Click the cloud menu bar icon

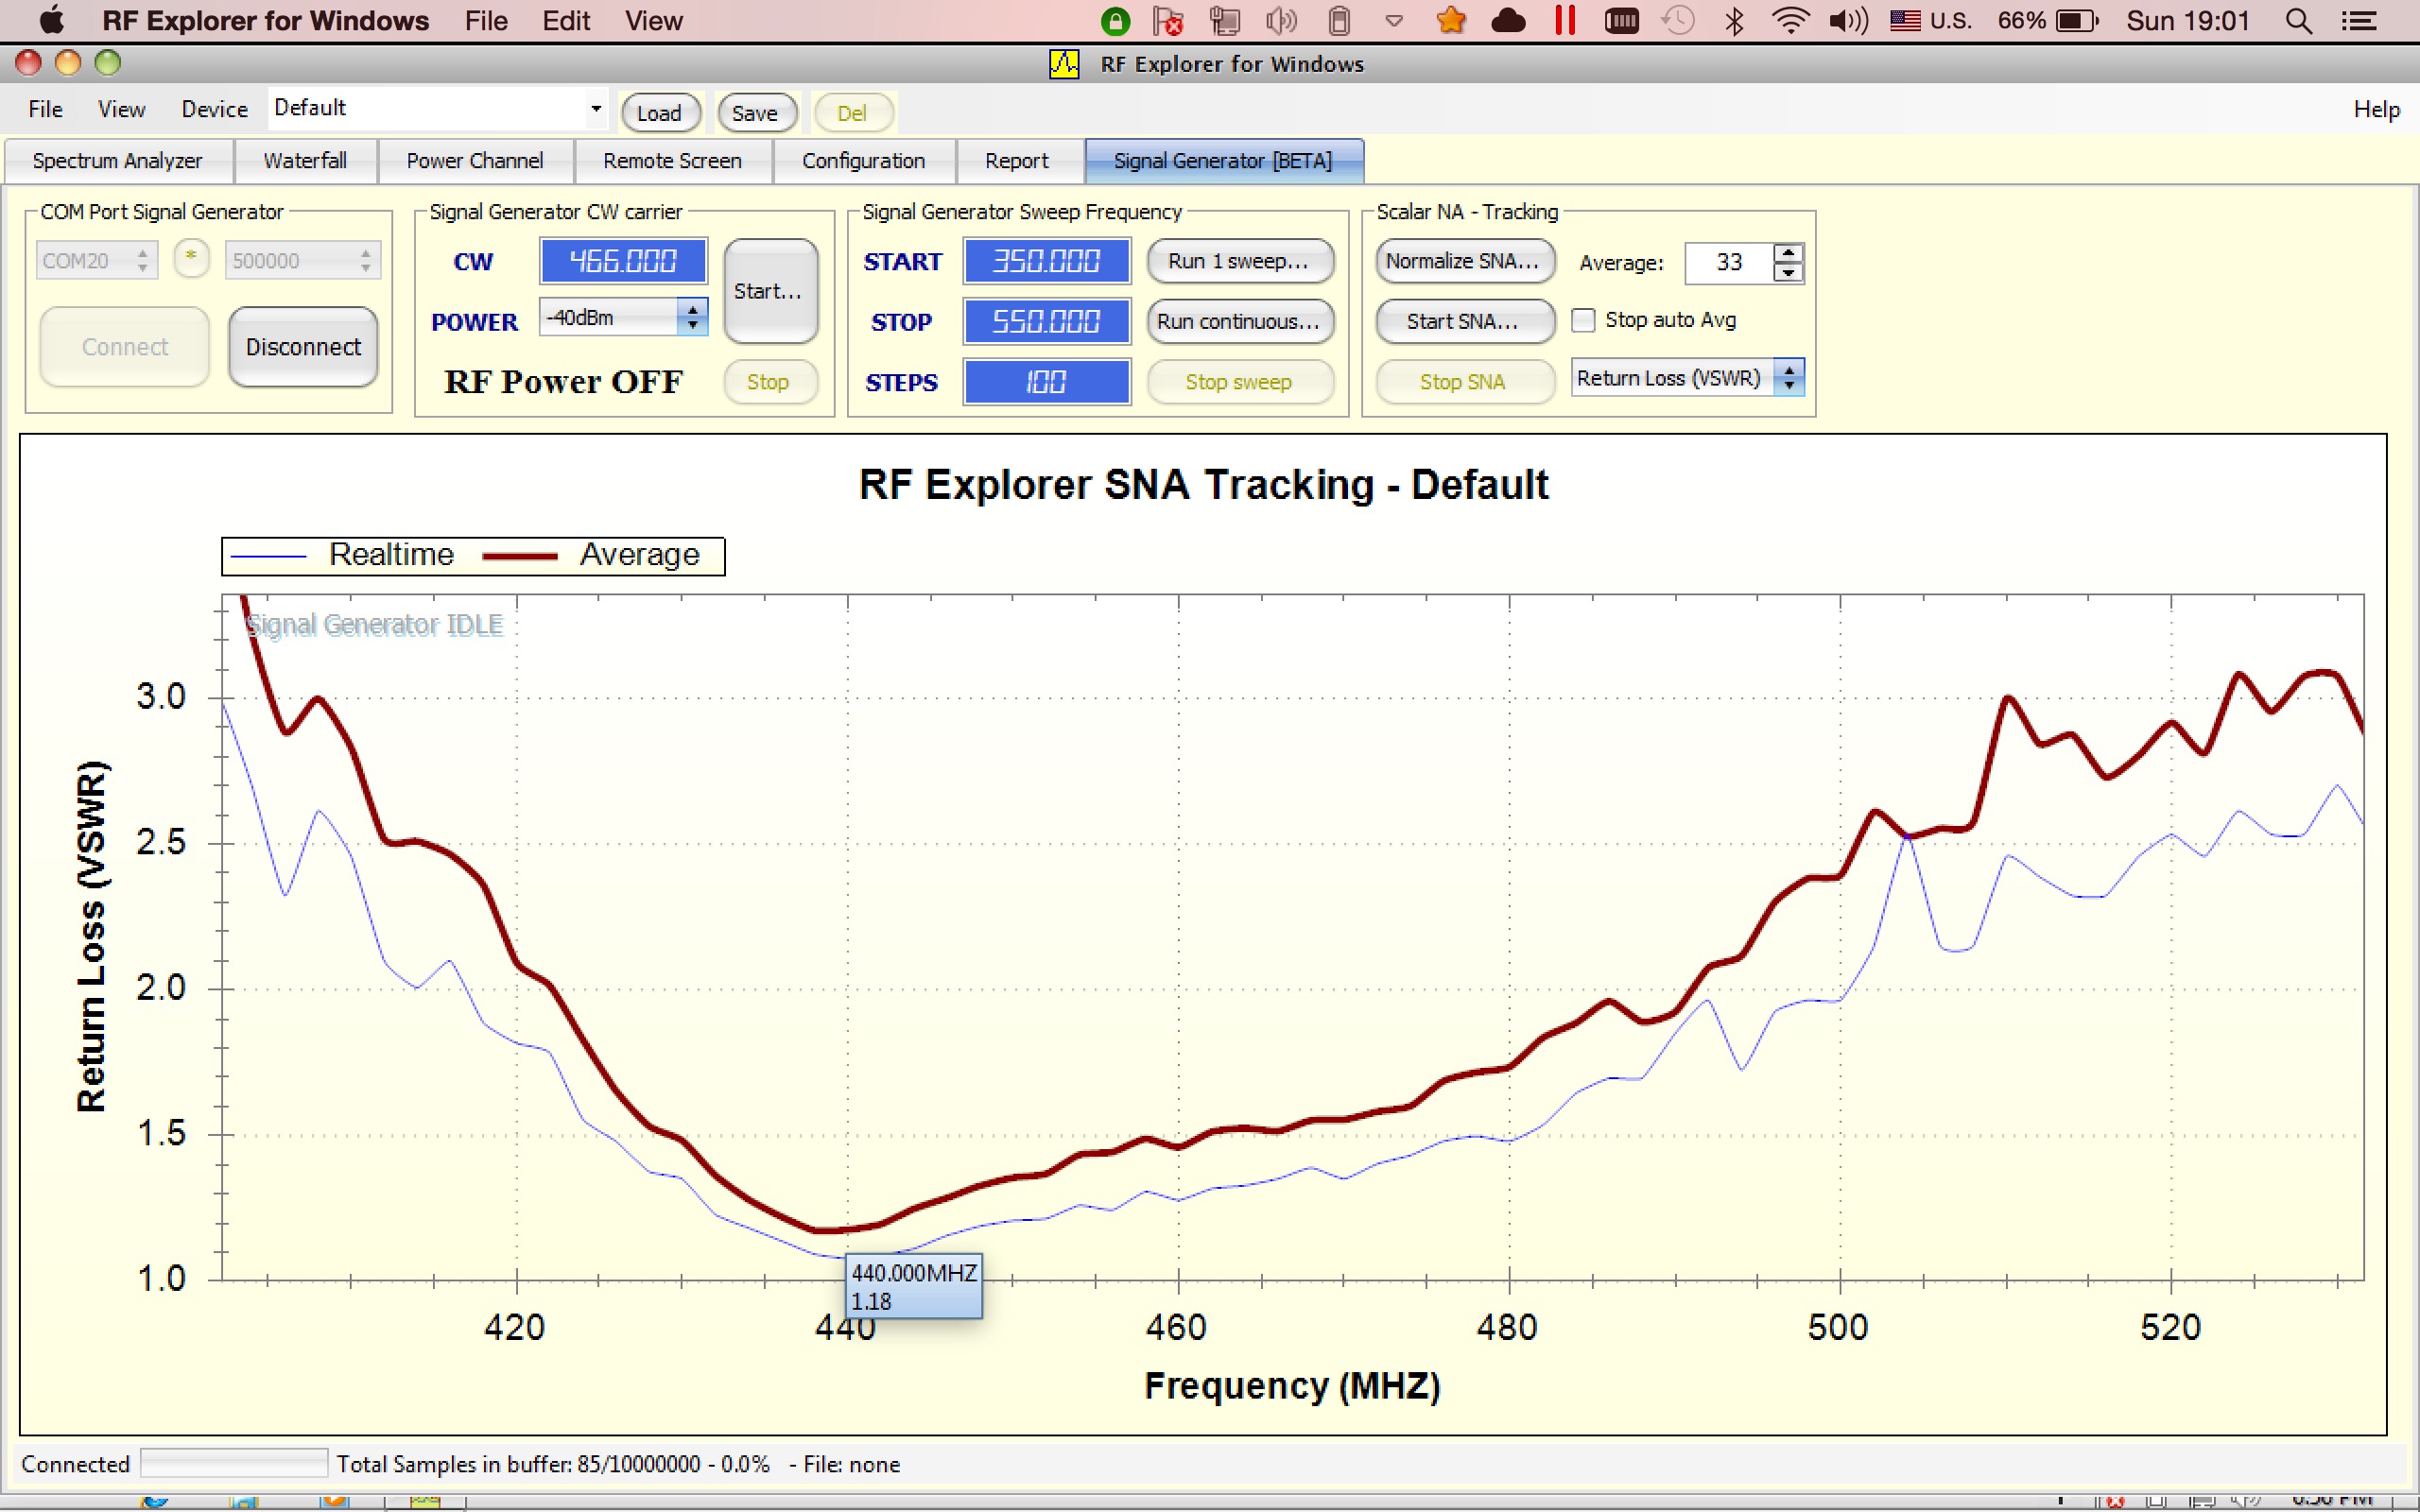pyautogui.click(x=1508, y=21)
